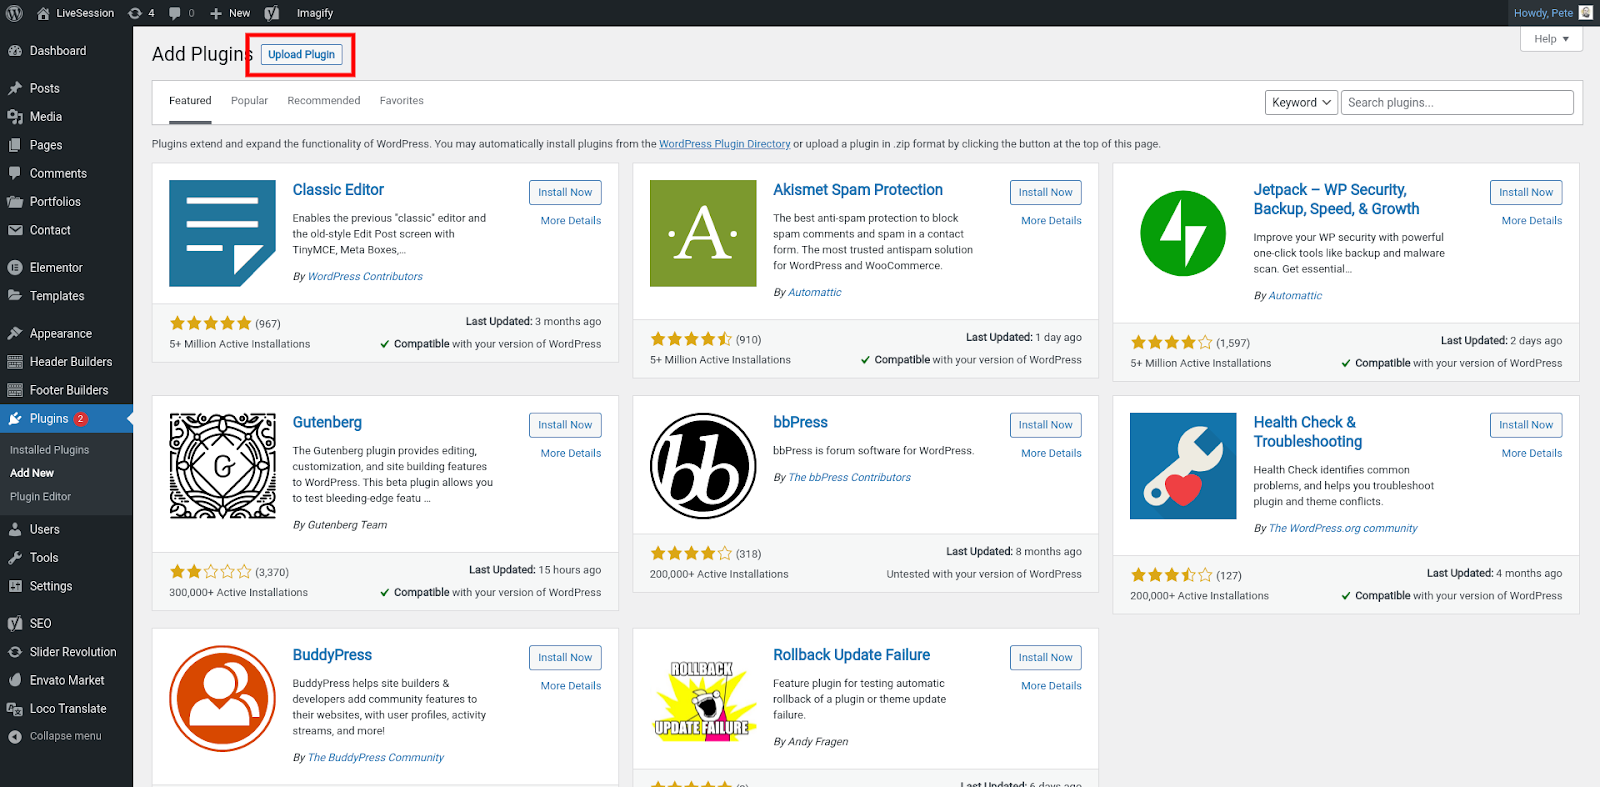Image resolution: width=1600 pixels, height=787 pixels.
Task: Open the Pages menu item
Action: click(x=46, y=145)
